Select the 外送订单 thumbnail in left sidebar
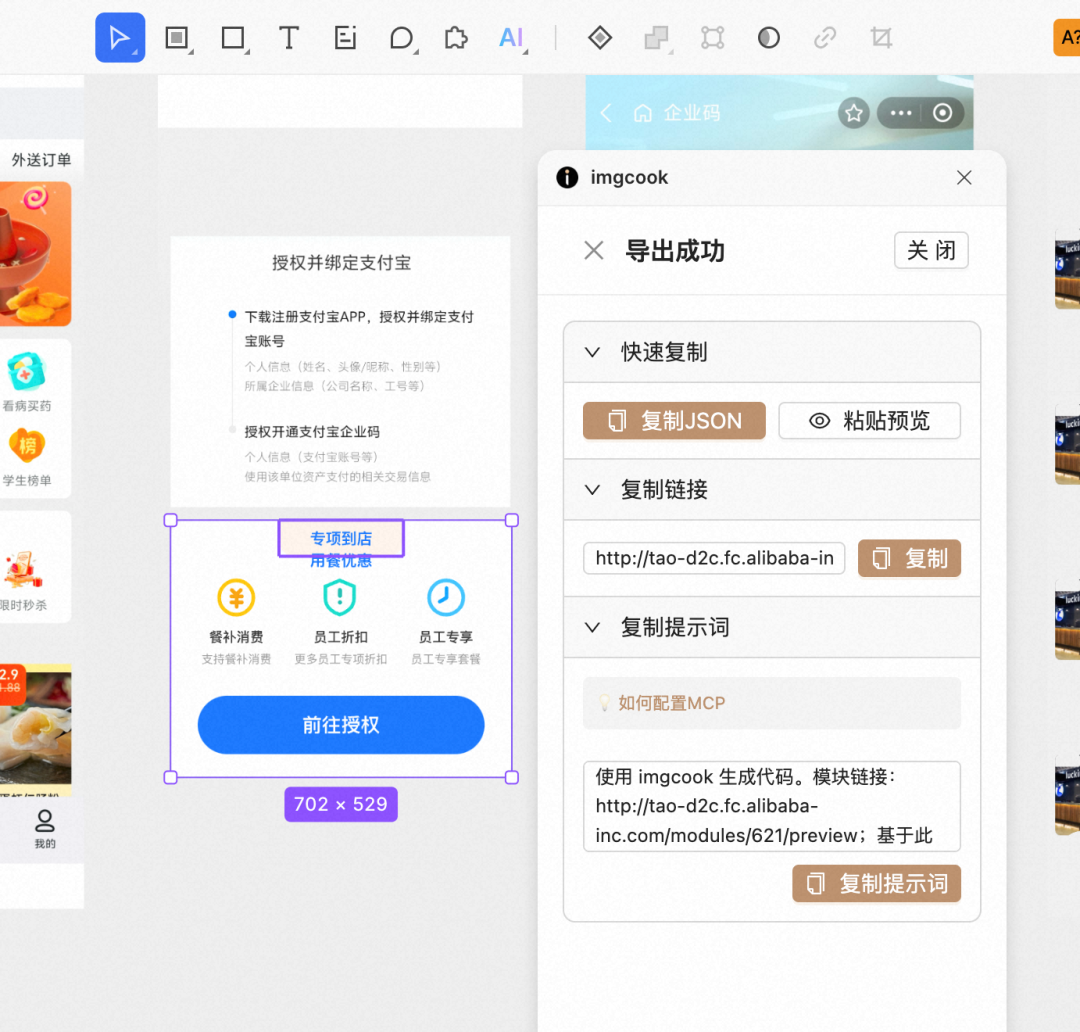 [40, 160]
